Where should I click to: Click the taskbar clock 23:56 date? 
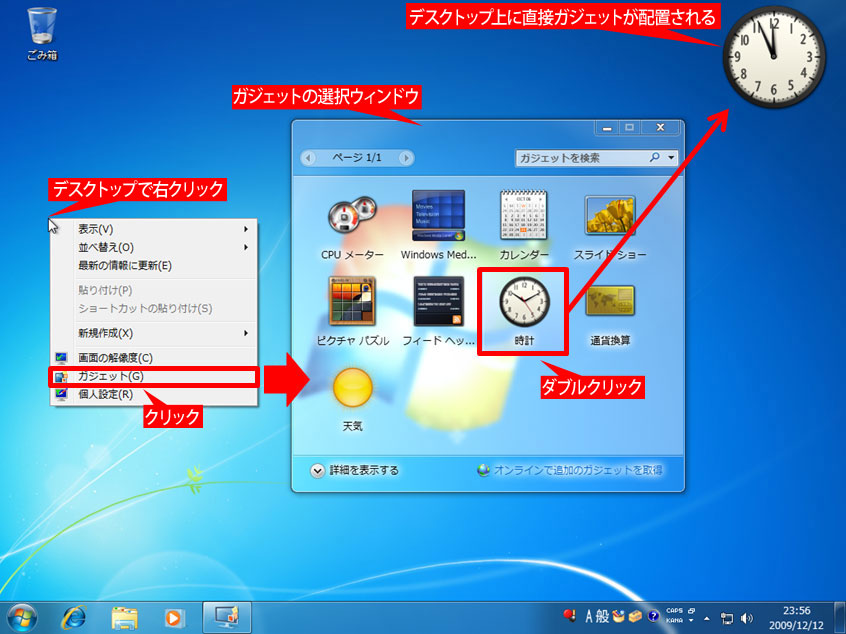tap(796, 618)
